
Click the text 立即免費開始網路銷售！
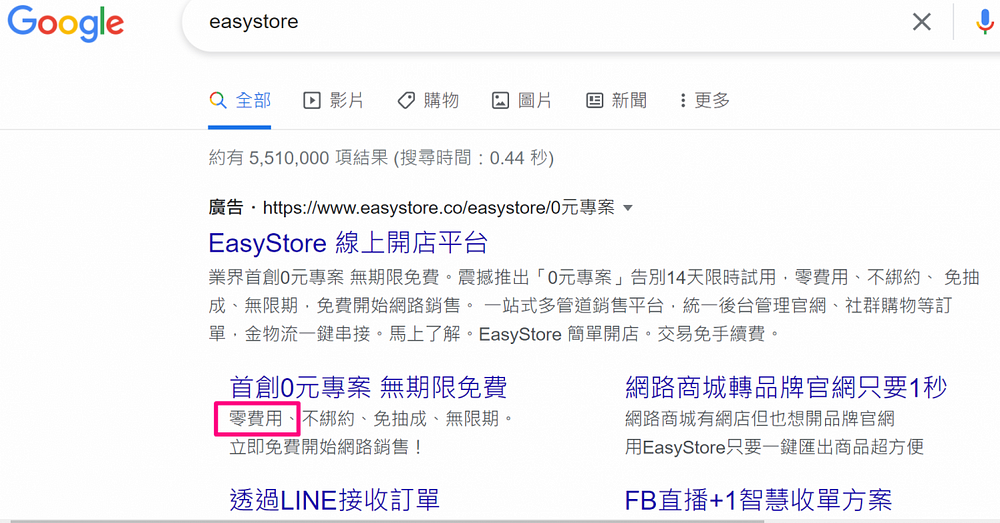pos(327,447)
